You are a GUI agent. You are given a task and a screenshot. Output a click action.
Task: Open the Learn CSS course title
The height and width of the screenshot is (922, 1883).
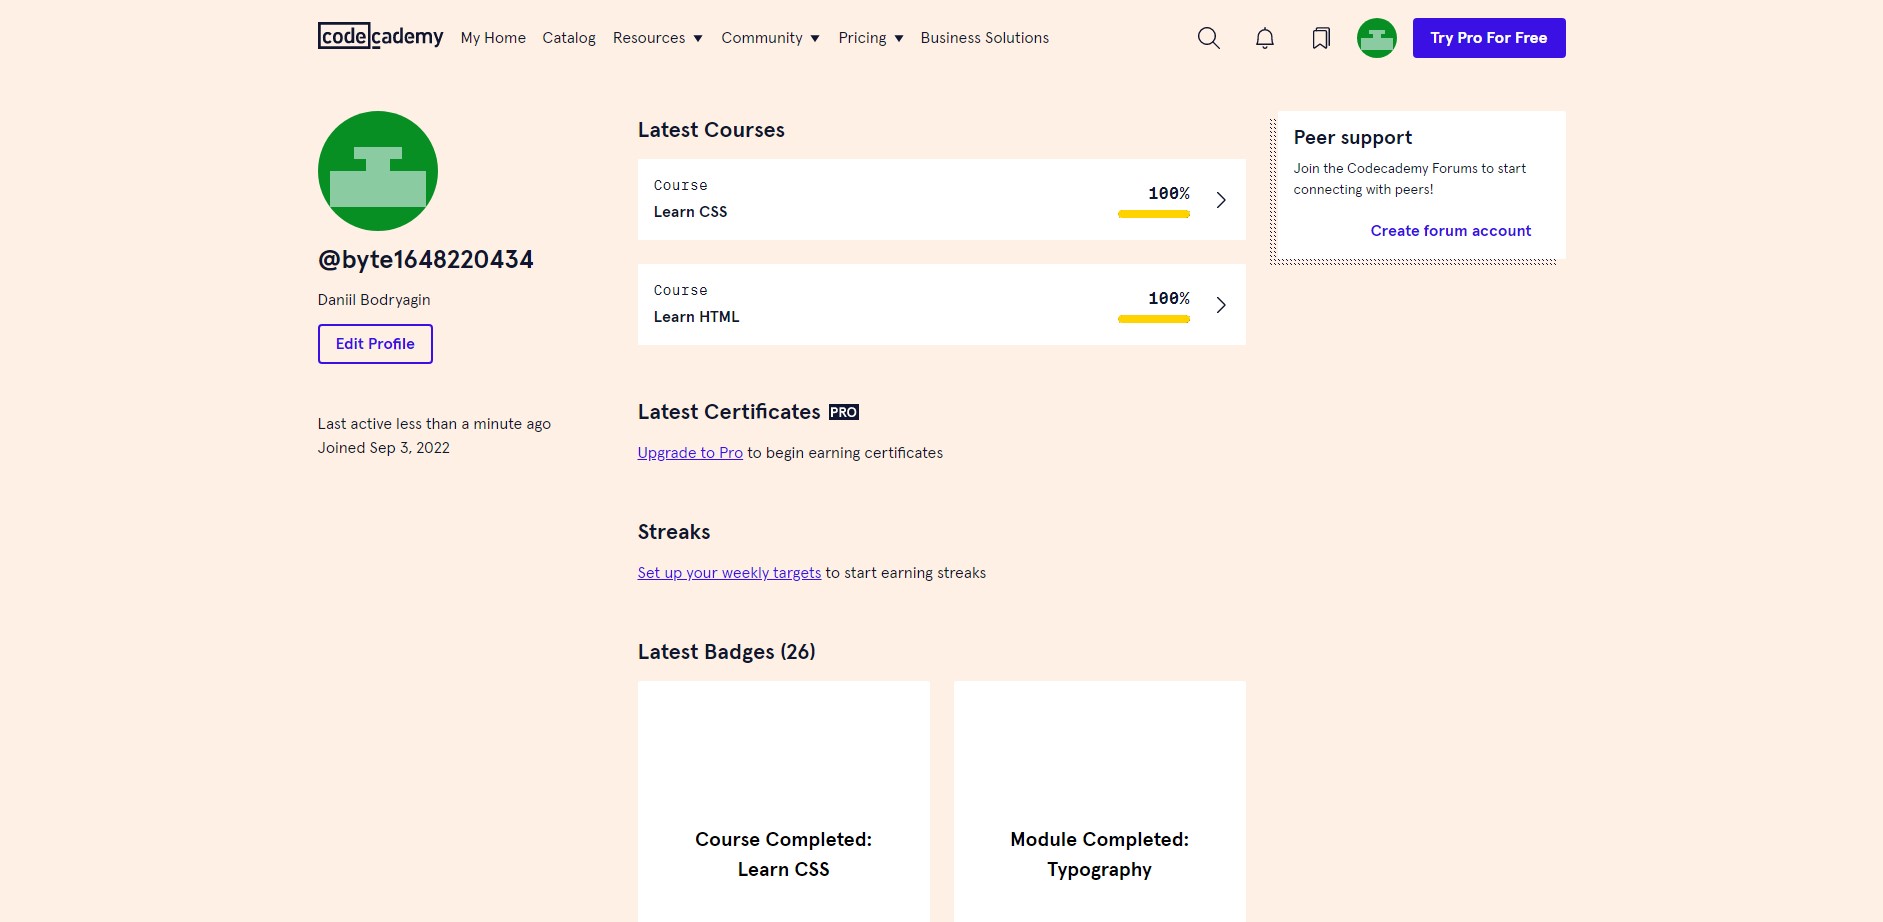(690, 212)
